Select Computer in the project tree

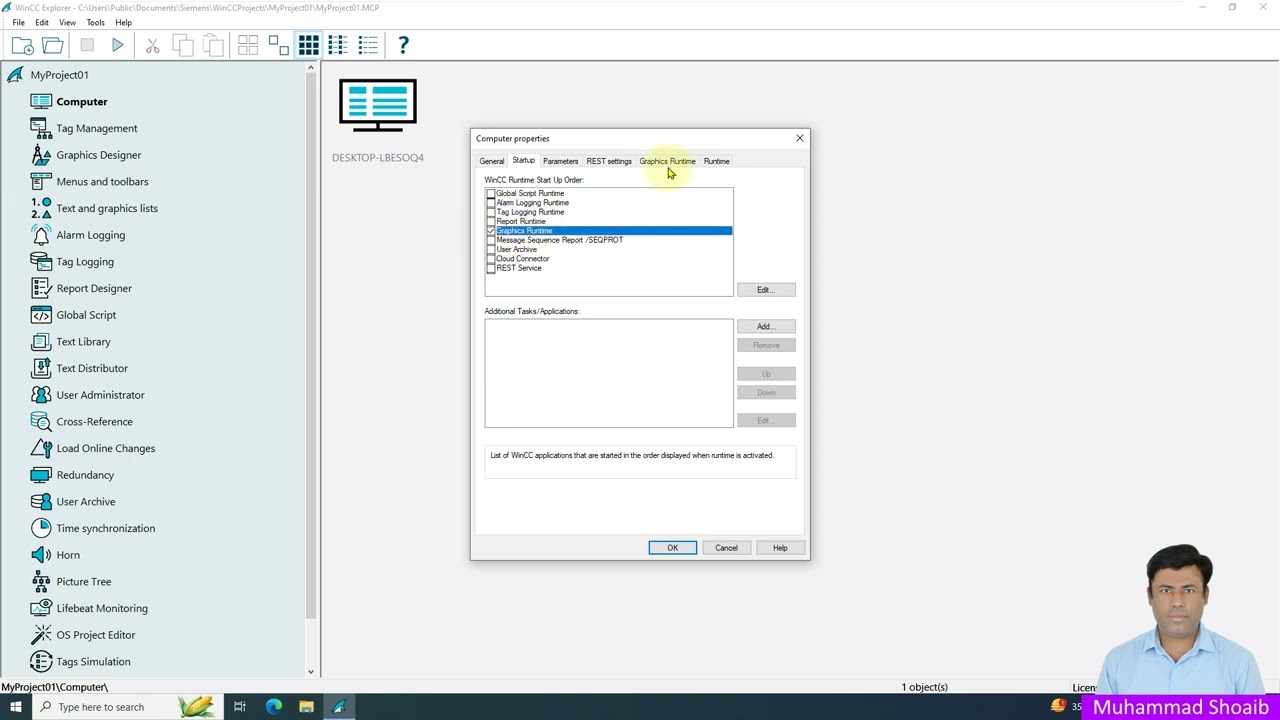pyautogui.click(x=82, y=101)
